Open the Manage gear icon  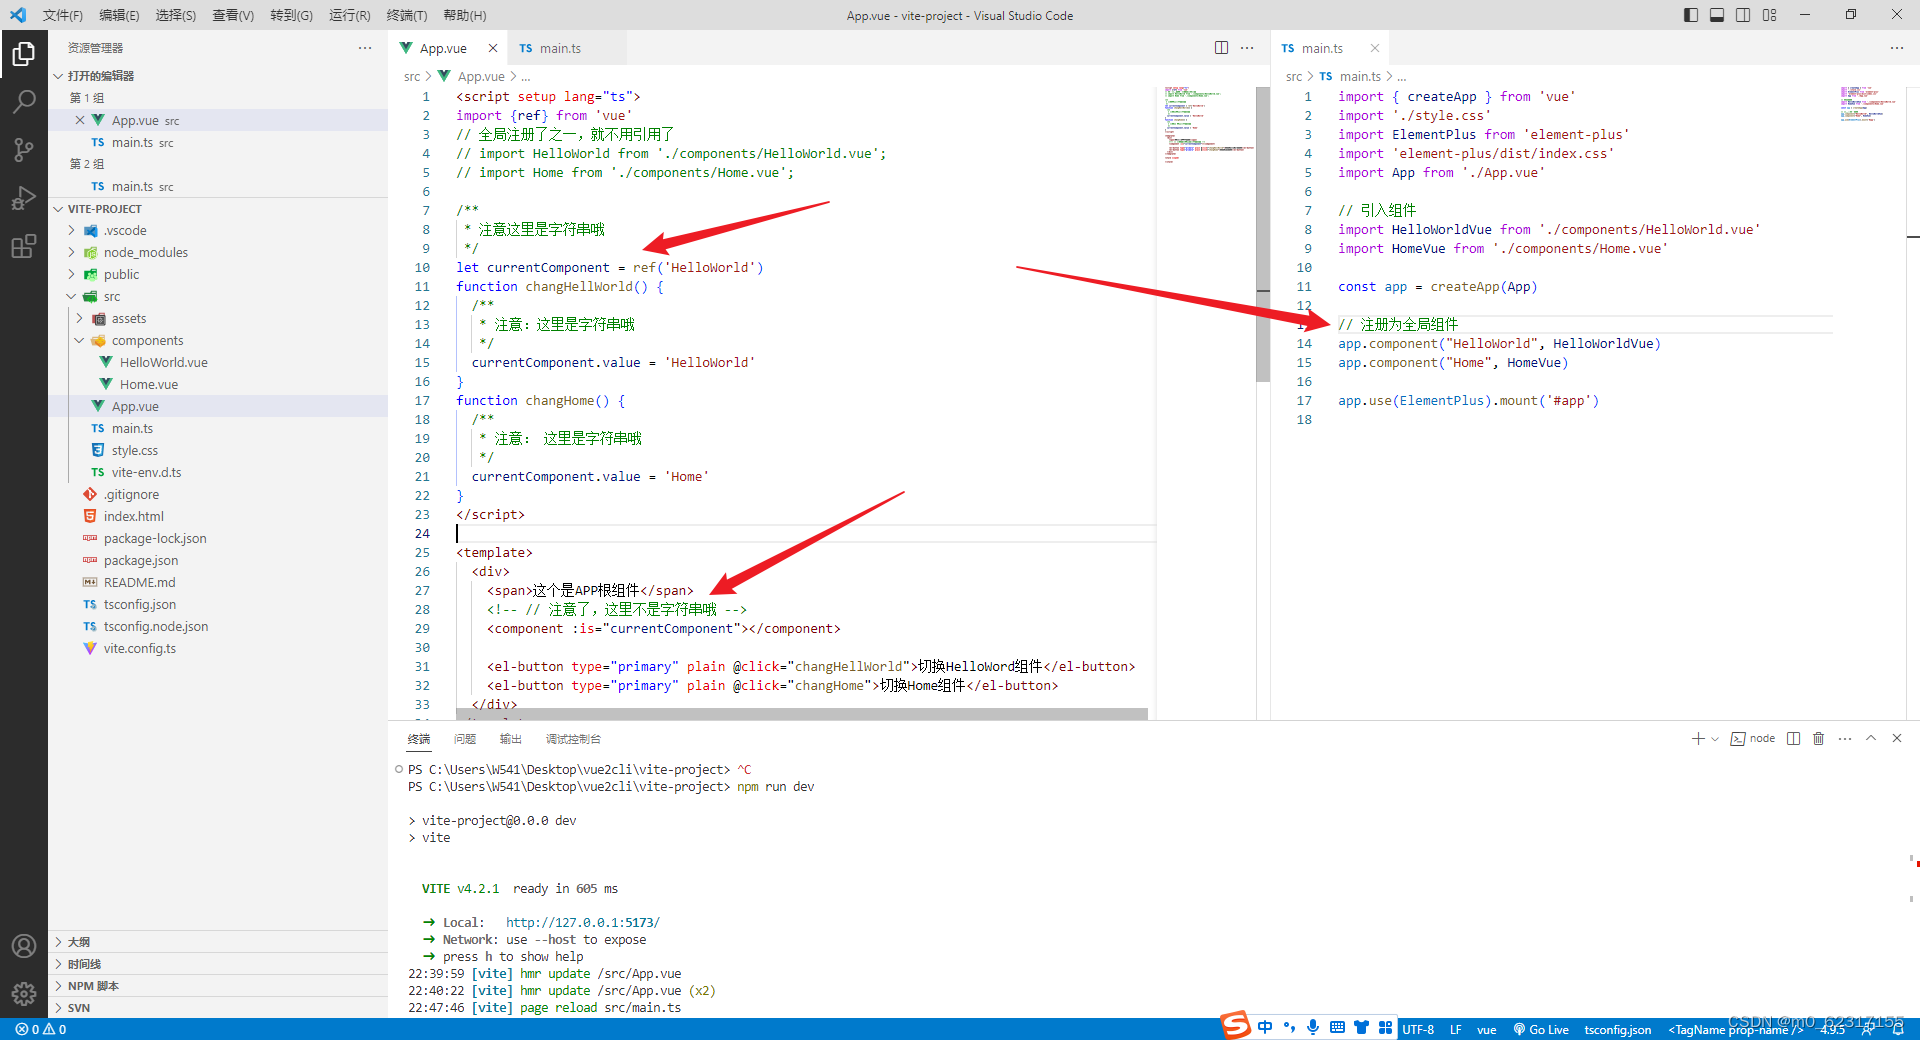(23, 993)
